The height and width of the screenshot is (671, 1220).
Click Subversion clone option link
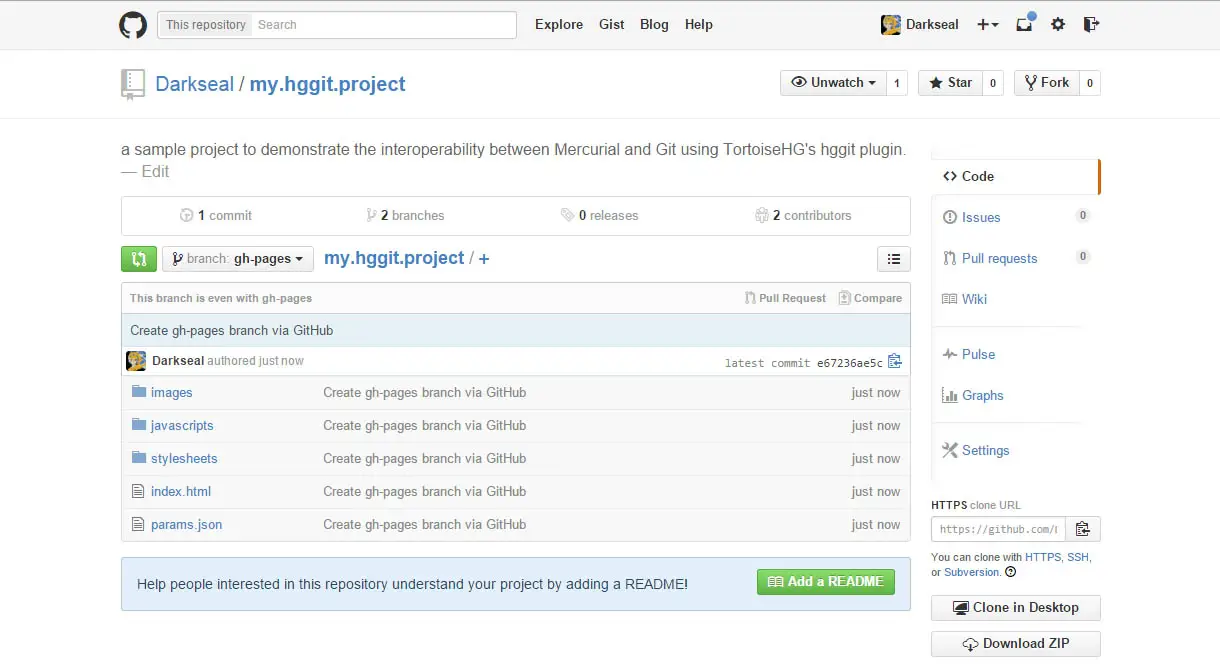pyautogui.click(x=971, y=572)
